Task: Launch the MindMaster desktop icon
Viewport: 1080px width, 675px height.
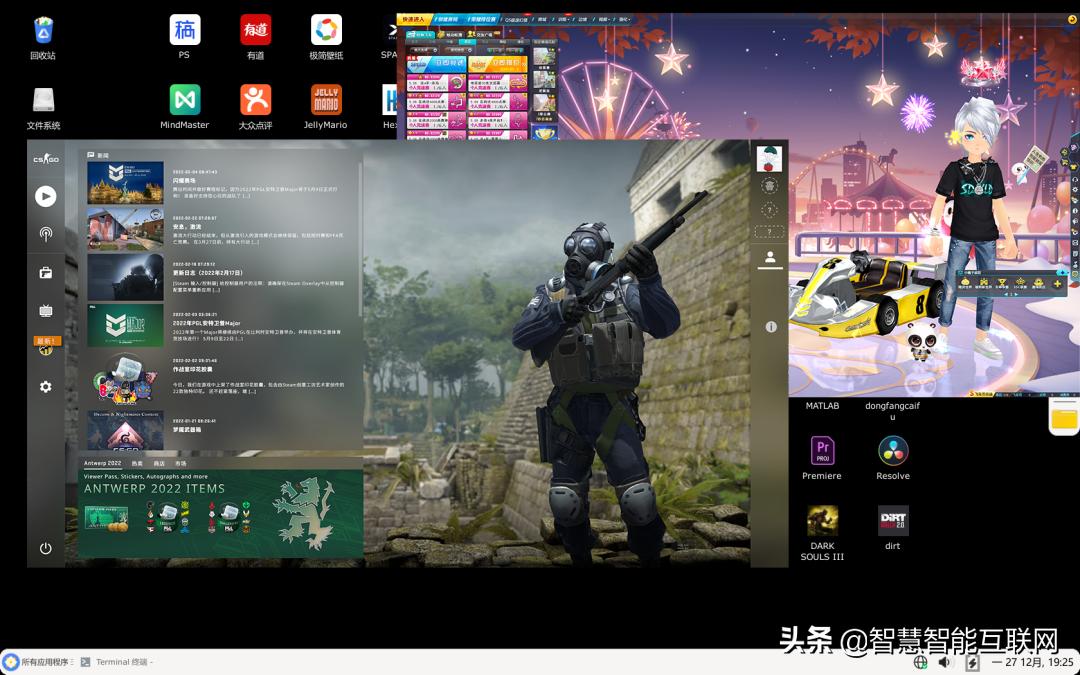Action: point(185,107)
